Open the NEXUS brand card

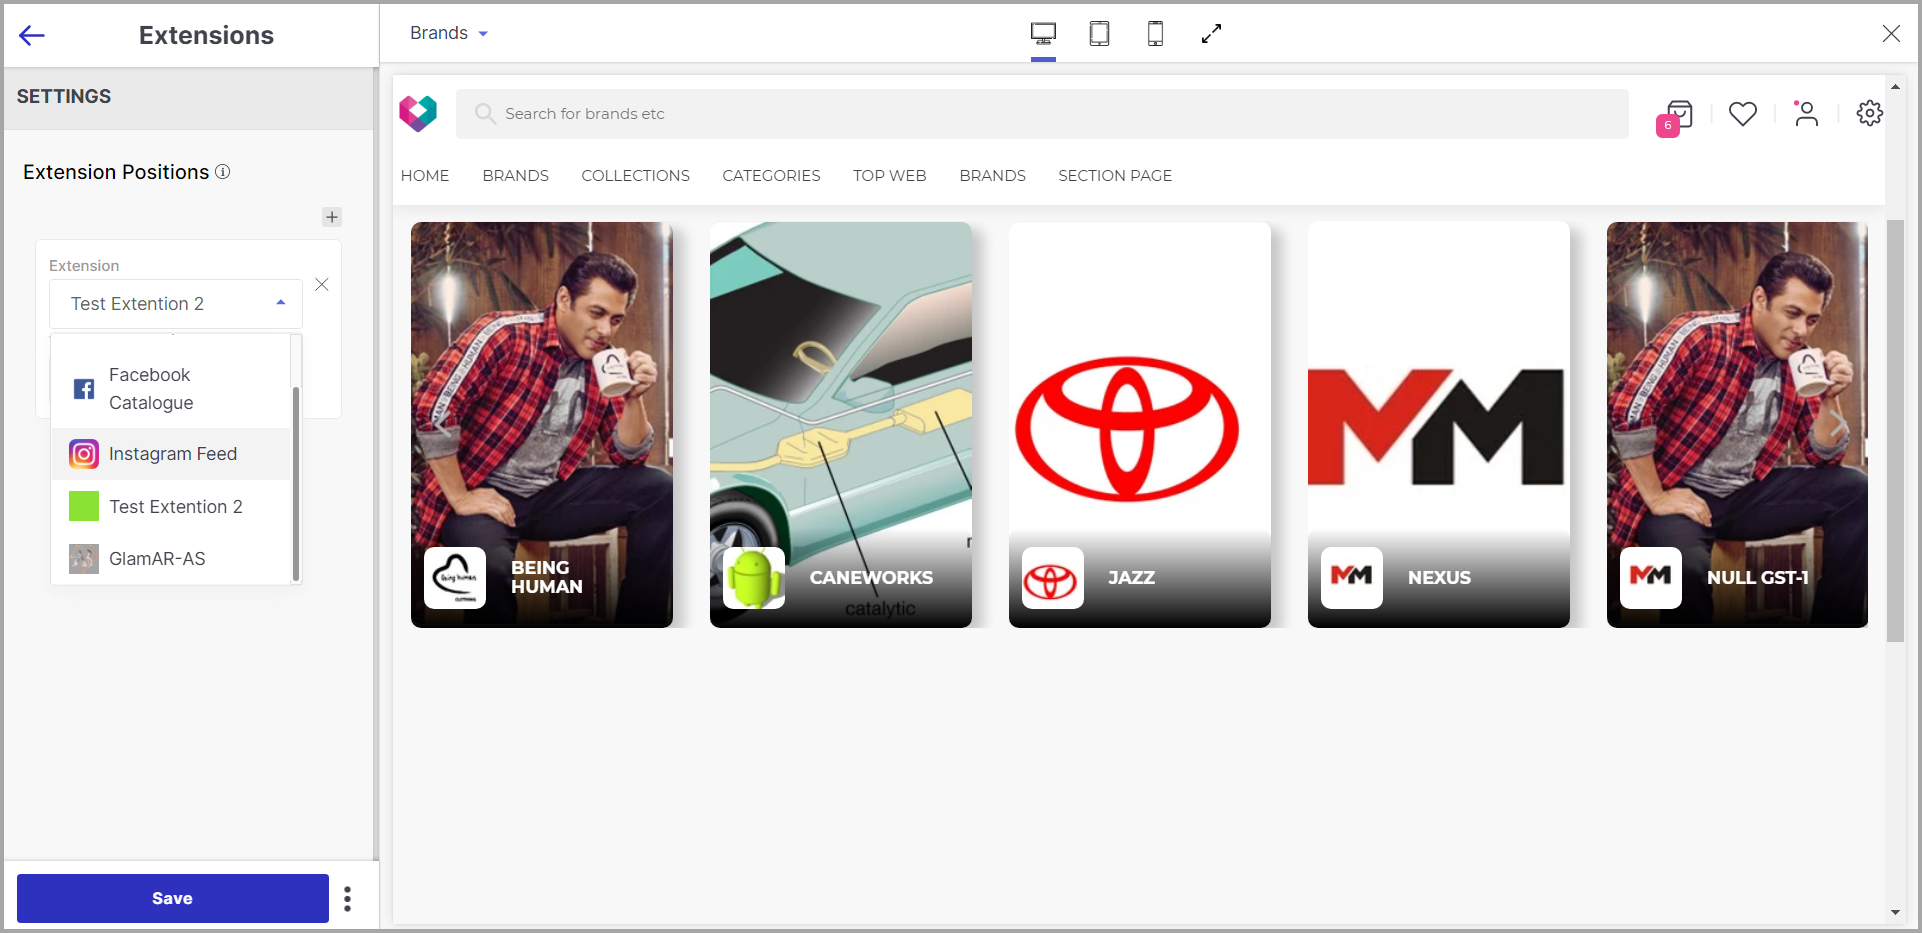point(1439,425)
